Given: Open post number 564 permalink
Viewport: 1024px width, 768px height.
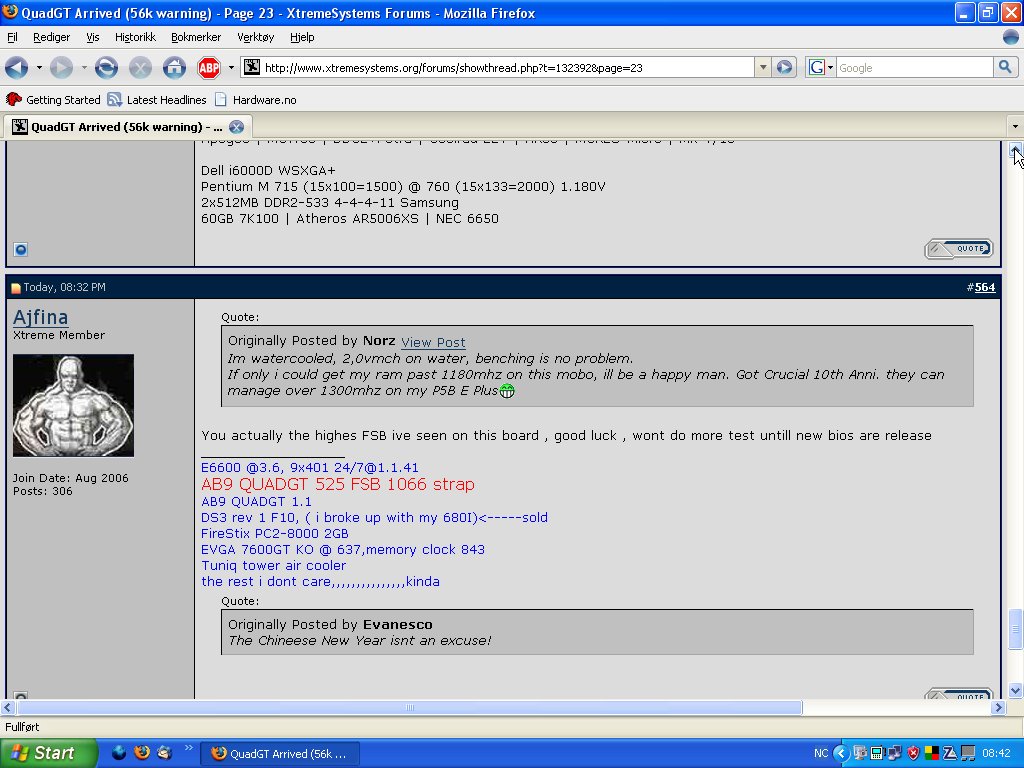Looking at the screenshot, I should (985, 287).
